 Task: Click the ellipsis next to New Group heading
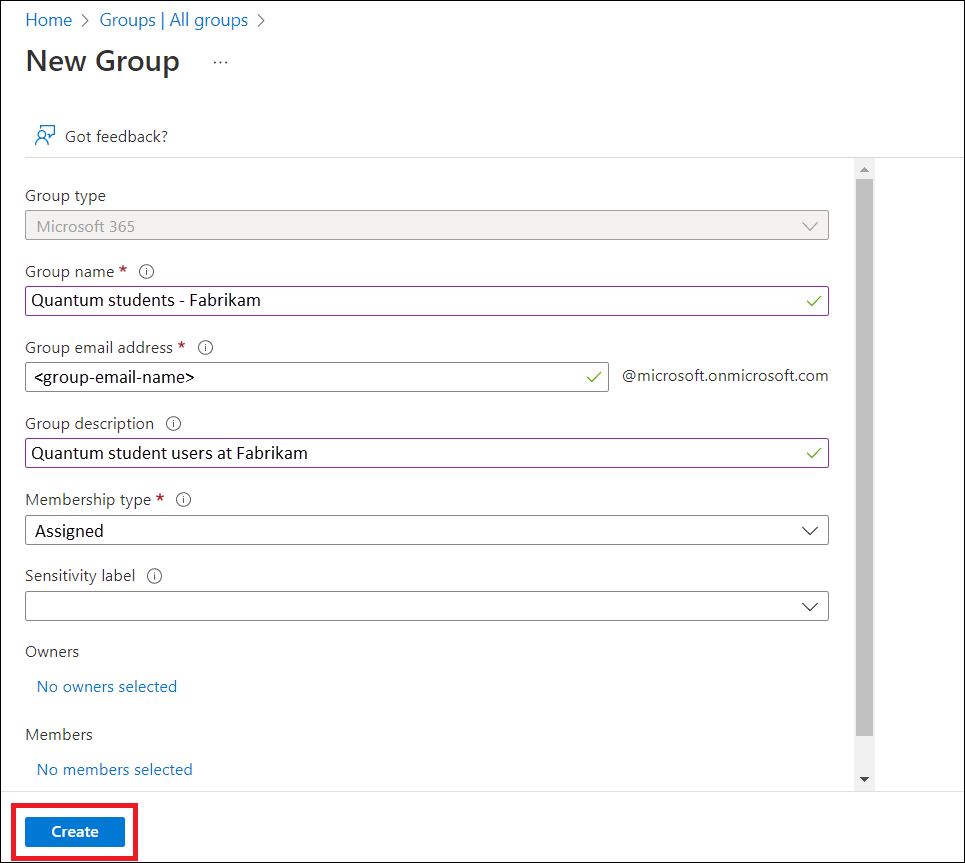[x=220, y=60]
